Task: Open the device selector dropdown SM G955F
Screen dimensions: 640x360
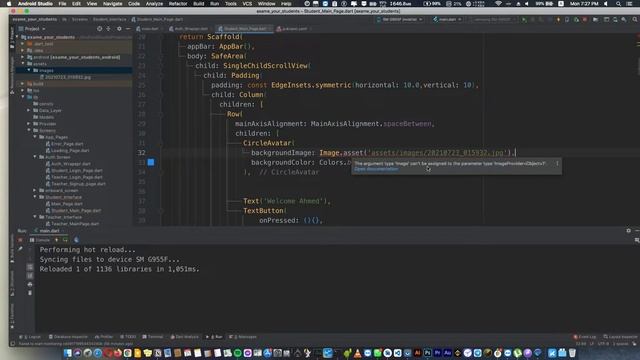Action: coord(400,19)
